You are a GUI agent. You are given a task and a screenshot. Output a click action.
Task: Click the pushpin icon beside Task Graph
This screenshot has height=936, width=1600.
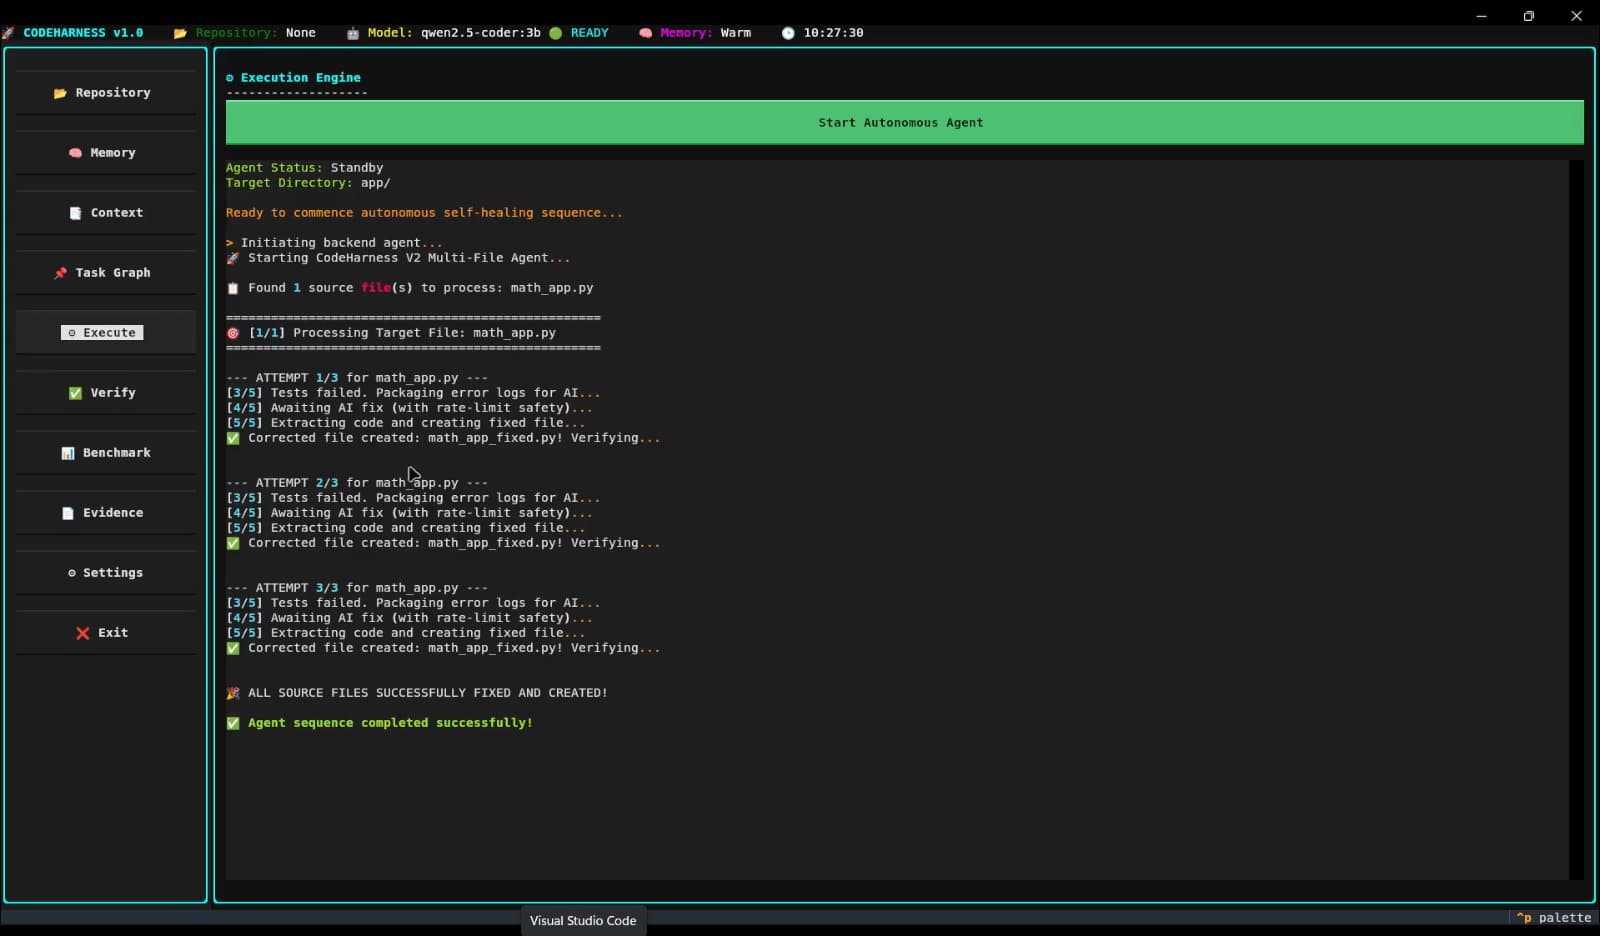click(x=60, y=273)
